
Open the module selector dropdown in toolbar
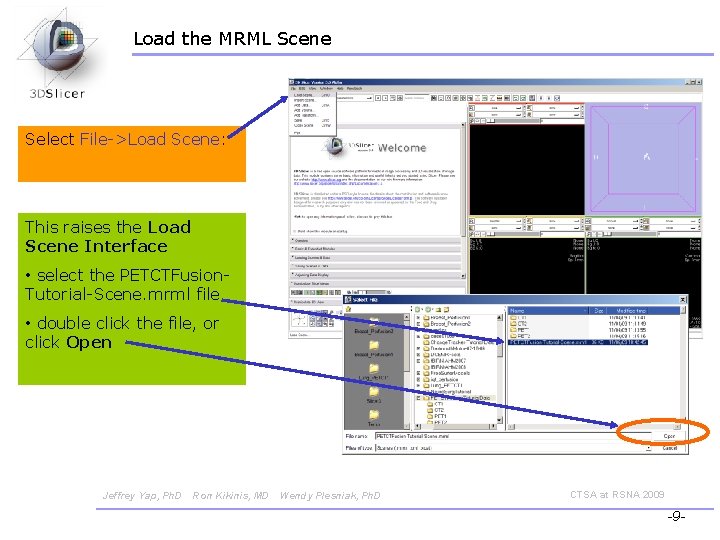pyautogui.click(x=355, y=98)
